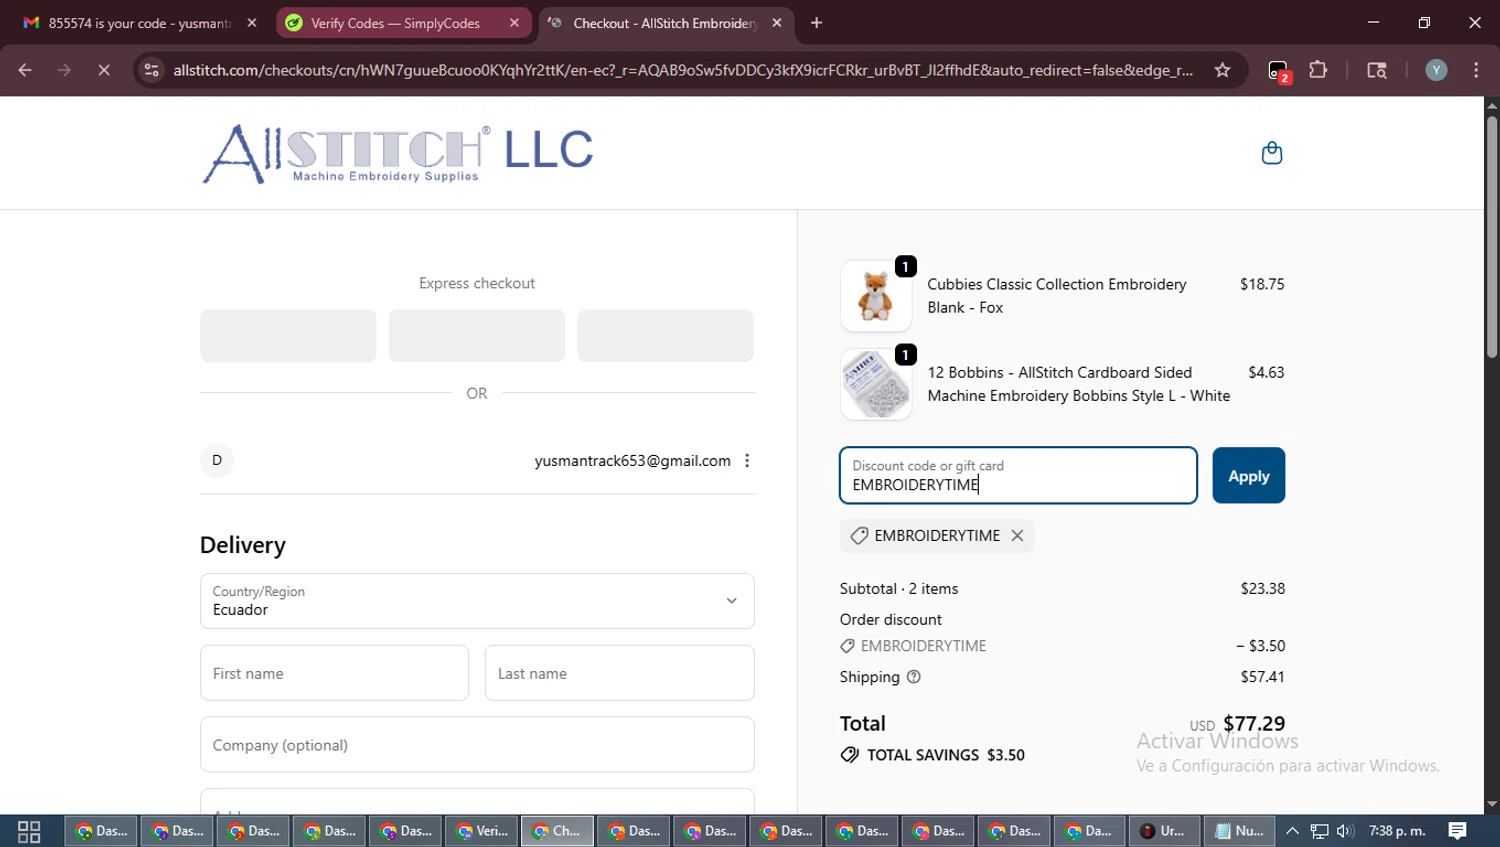Click the scrollbar down arrow
This screenshot has width=1500, height=847.
pos(1491,804)
